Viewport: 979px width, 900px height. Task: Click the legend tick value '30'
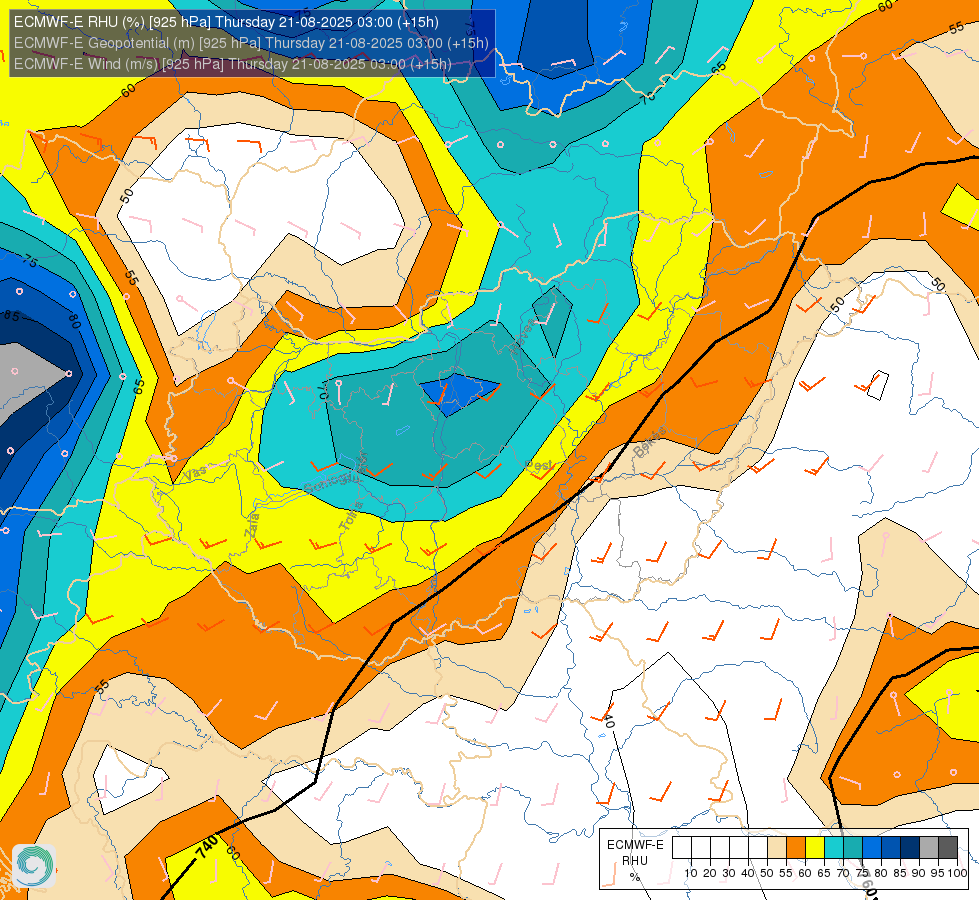729,873
